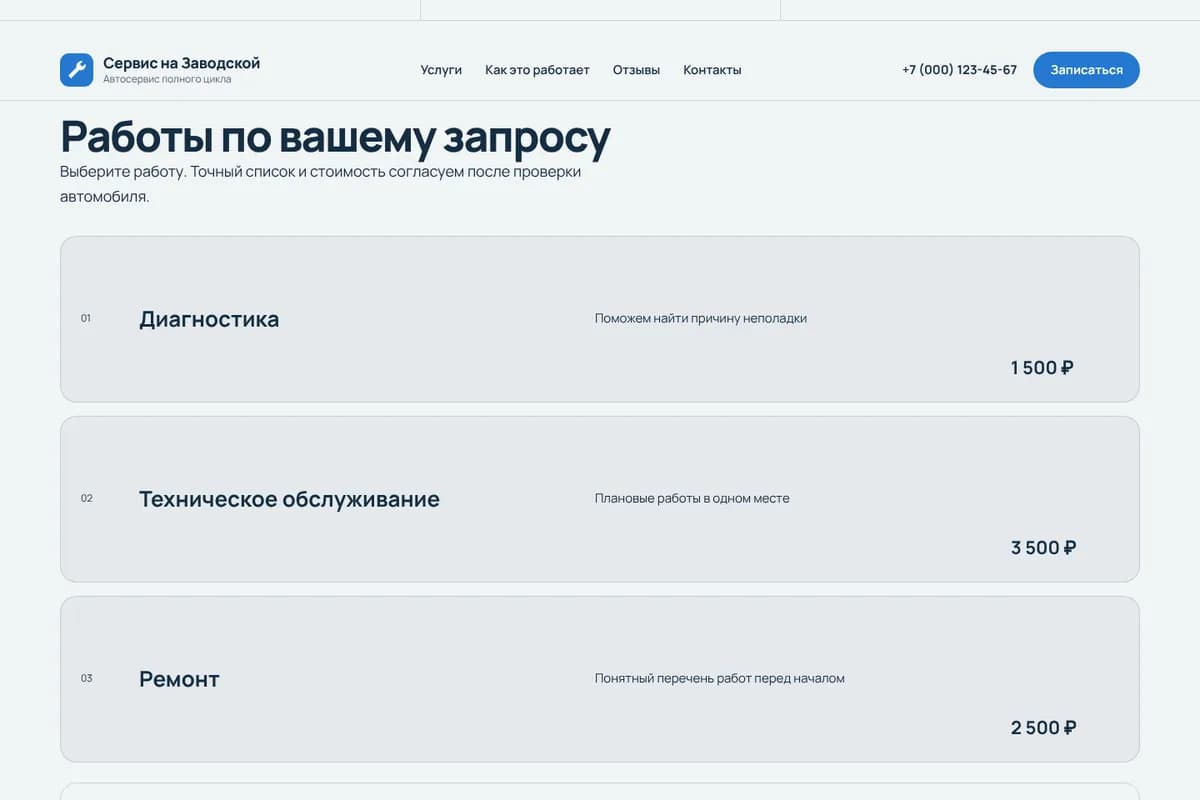Click the Сервис на Заводской site title

(181, 63)
